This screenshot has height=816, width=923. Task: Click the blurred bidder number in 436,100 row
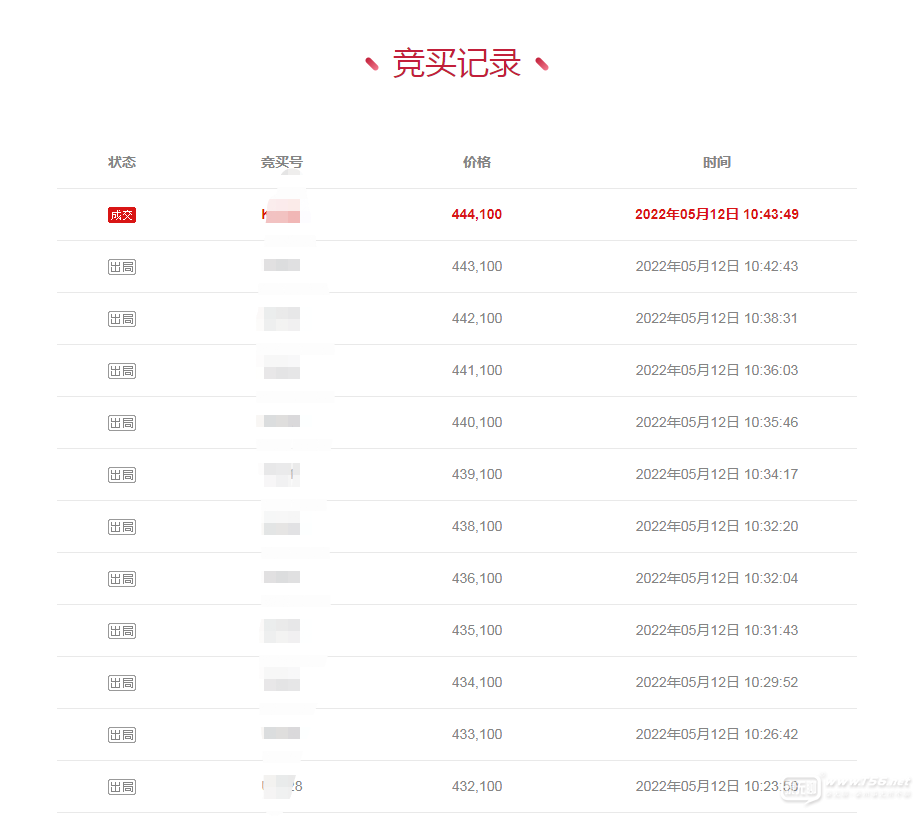[281, 578]
